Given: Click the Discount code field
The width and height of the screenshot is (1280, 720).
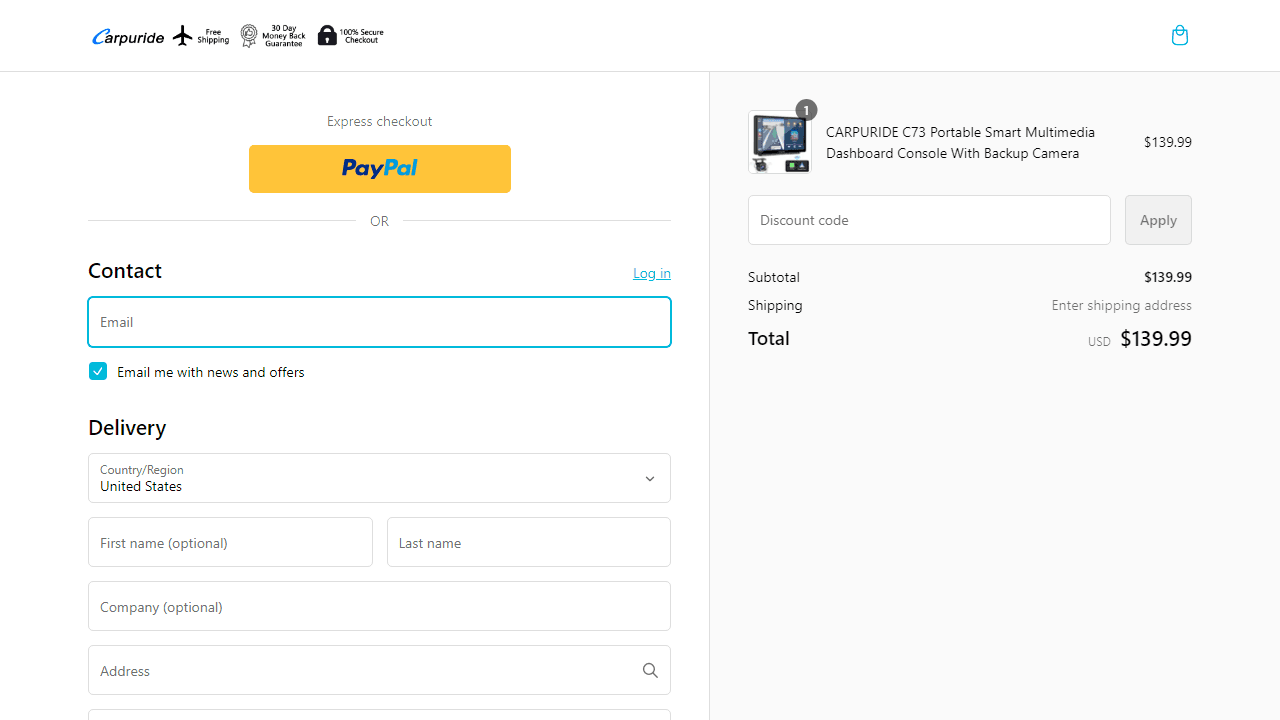Looking at the screenshot, I should click(x=929, y=220).
